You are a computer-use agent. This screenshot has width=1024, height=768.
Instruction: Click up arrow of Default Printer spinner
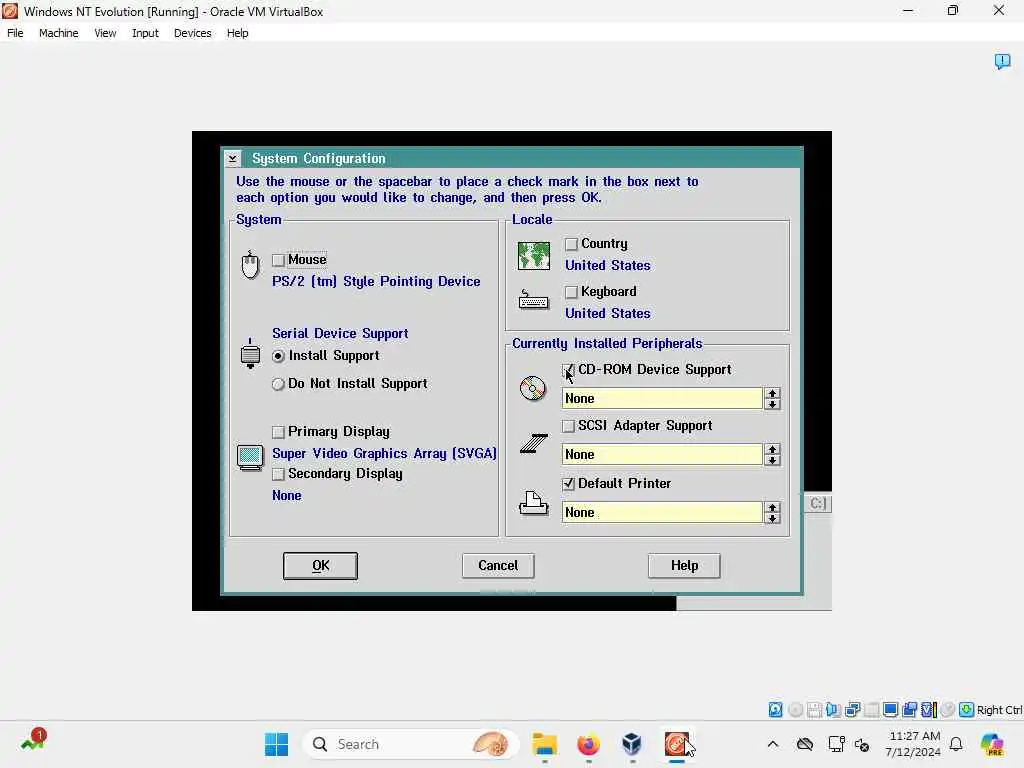(x=773, y=507)
